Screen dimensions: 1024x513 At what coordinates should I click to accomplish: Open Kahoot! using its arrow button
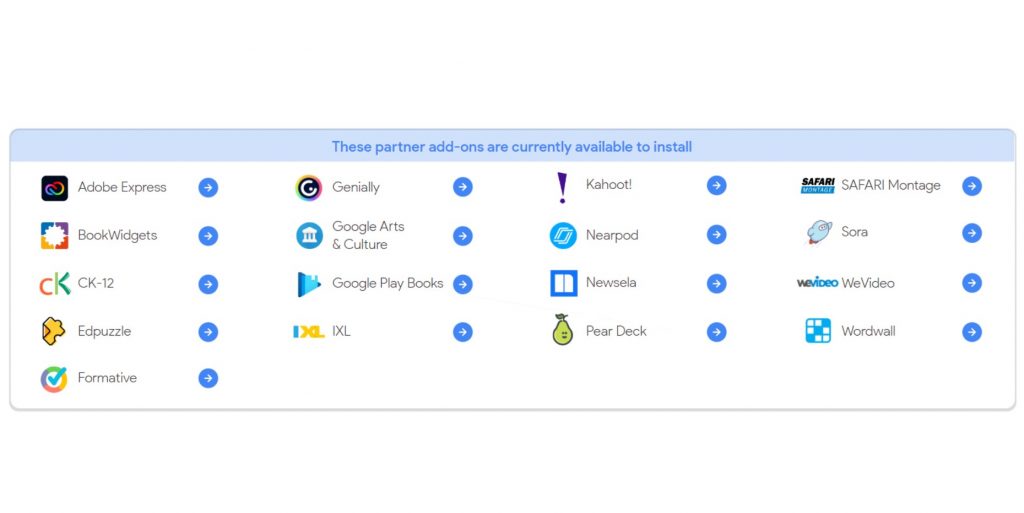[x=716, y=186]
